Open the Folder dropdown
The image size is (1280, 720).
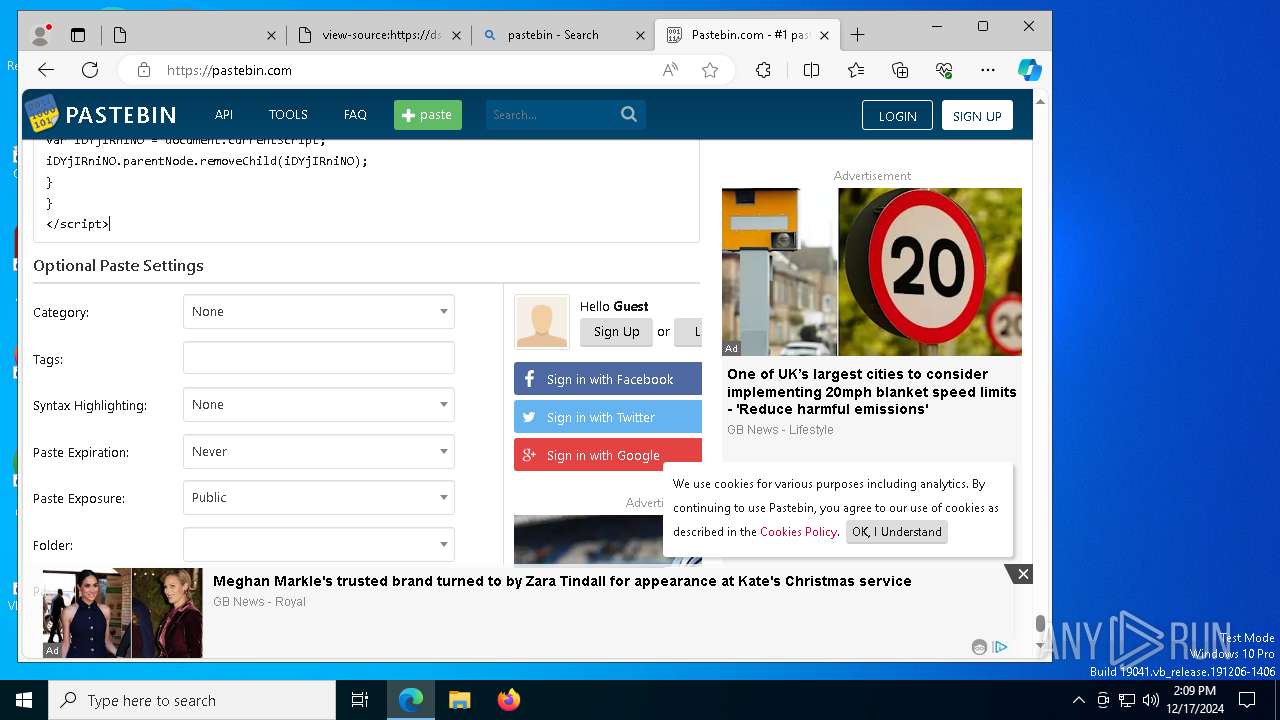pyautogui.click(x=319, y=545)
